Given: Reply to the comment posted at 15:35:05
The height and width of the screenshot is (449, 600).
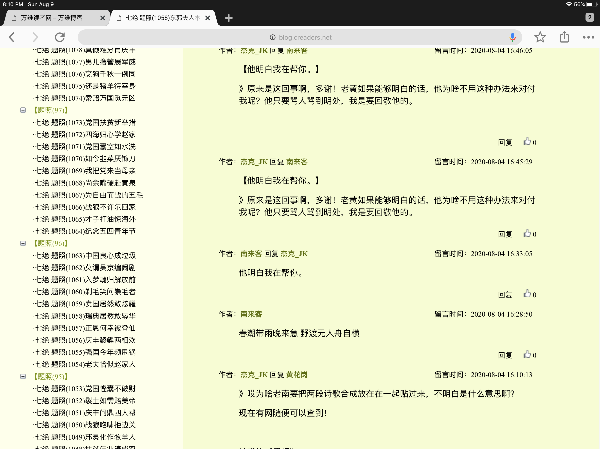Looking at the screenshot, I should [505, 294].
